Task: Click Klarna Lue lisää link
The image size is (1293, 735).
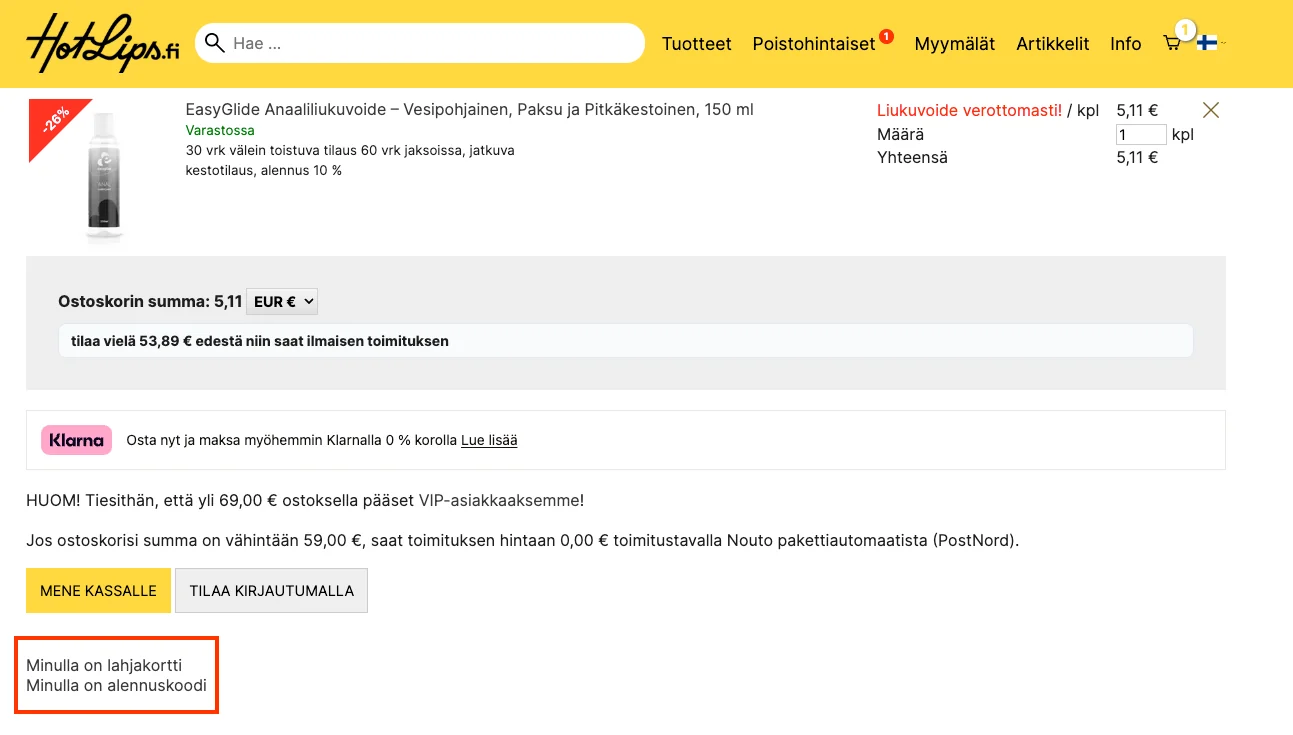Action: [489, 440]
